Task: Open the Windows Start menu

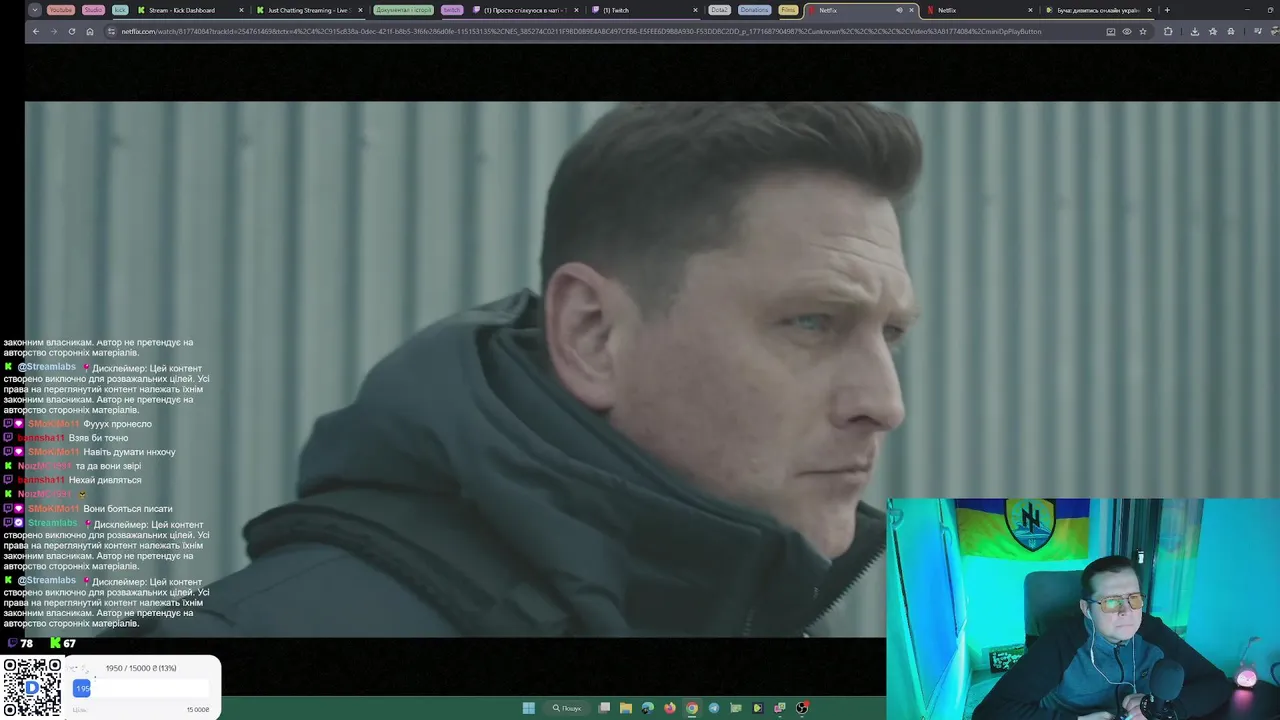Action: pos(528,708)
